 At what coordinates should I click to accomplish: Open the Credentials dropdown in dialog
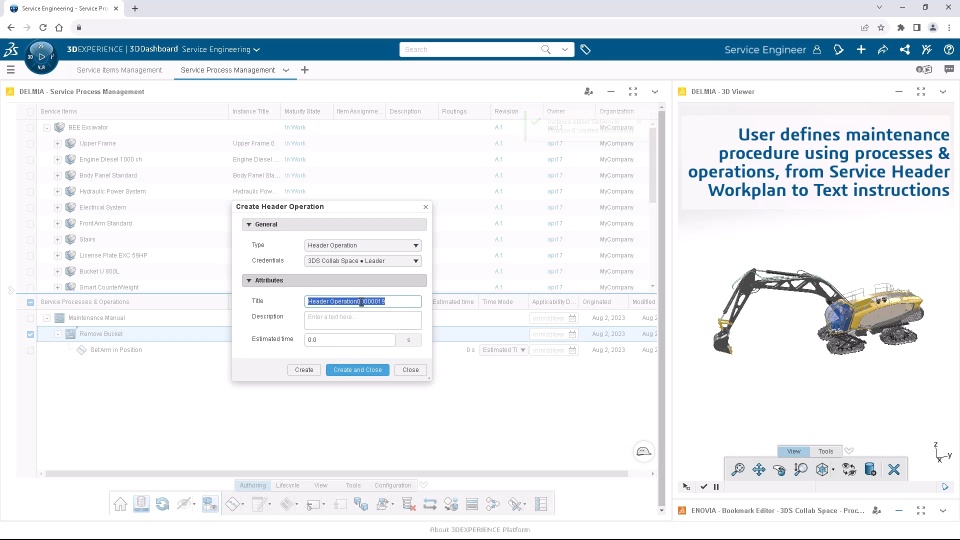(362, 261)
